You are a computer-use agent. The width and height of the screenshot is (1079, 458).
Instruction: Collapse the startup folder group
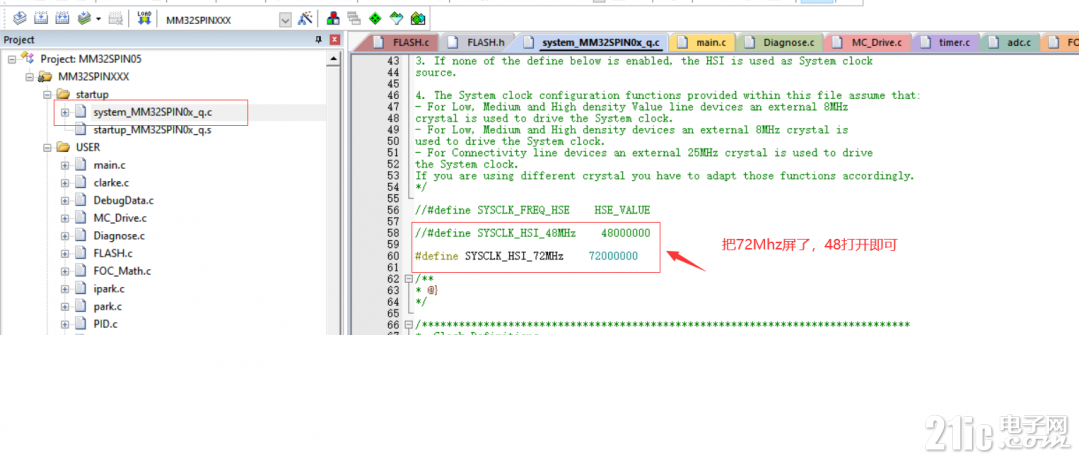pos(47,94)
